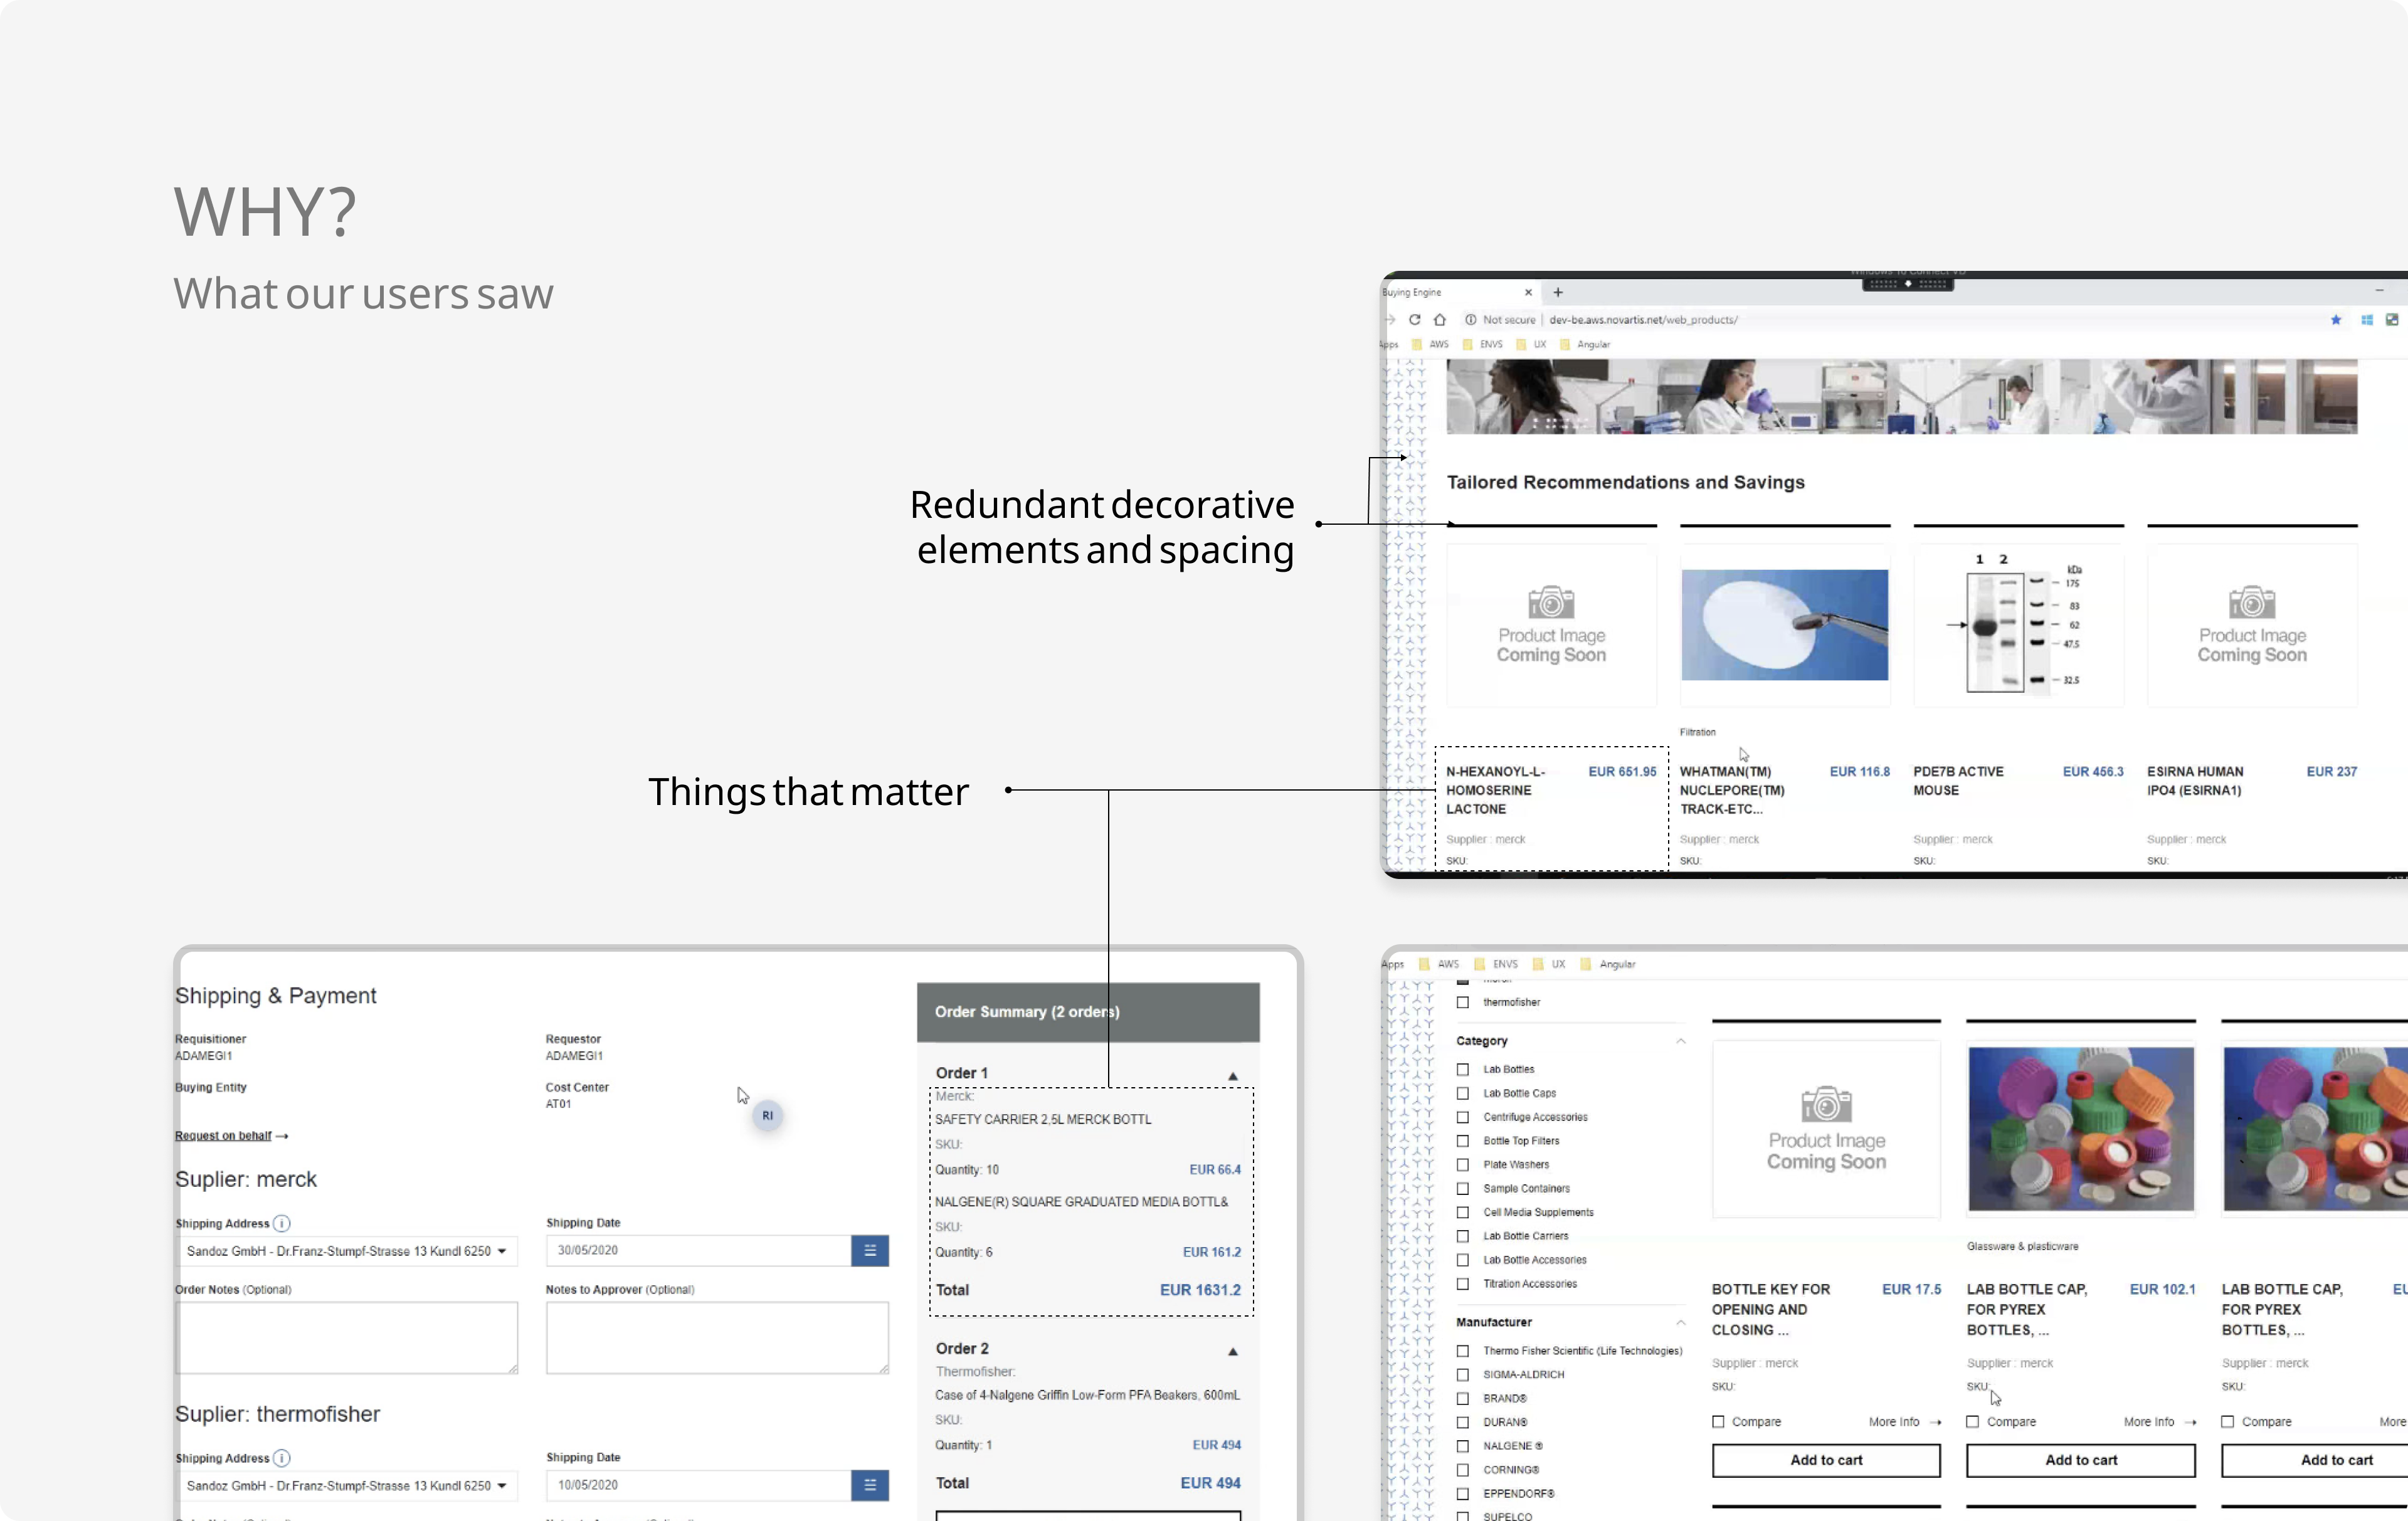Click the Windows-logo extension icon in browser toolbar
The height and width of the screenshot is (1521, 2408).
(x=2367, y=320)
